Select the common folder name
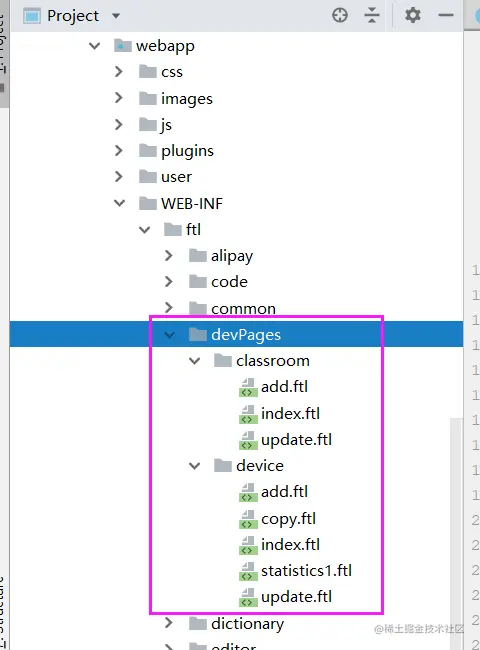Screen dimensions: 480x650 [x=243, y=309]
